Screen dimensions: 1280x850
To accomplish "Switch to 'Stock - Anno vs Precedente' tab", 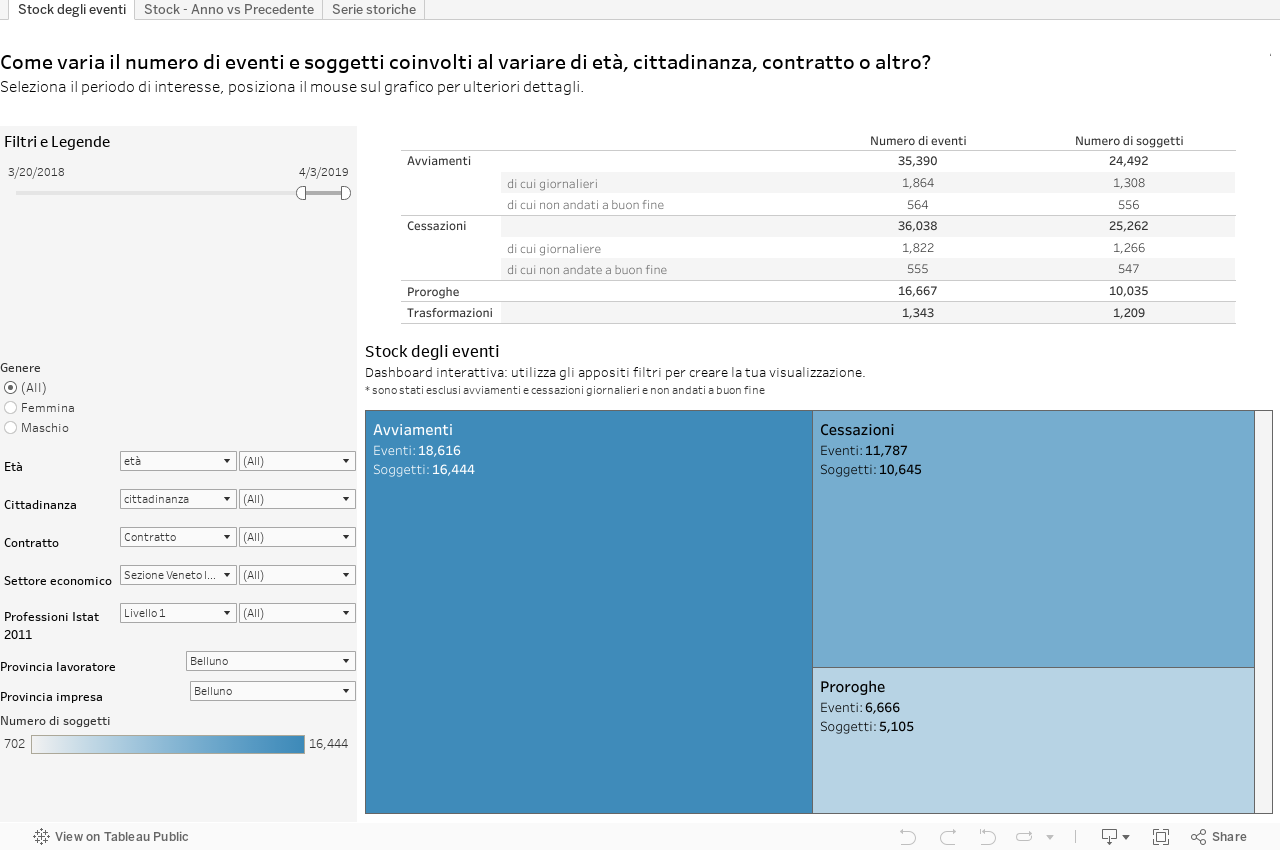I will click(229, 9).
